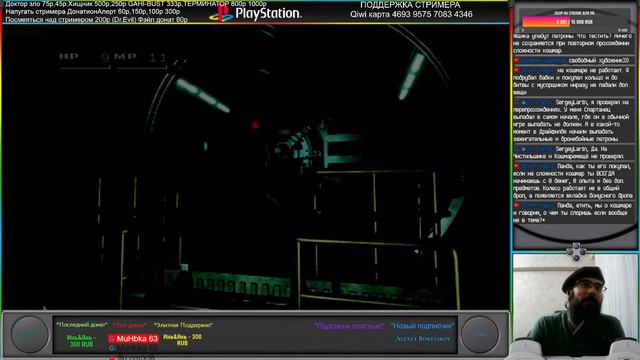Click the red marker before "Панда, втять, мы о кошмаре"

coord(516,205)
